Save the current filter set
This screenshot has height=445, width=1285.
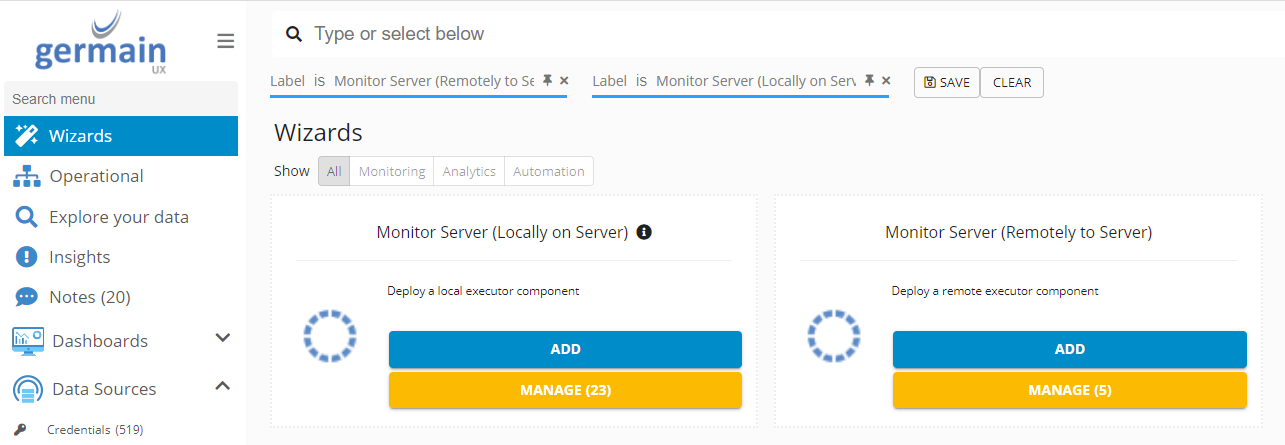click(946, 83)
